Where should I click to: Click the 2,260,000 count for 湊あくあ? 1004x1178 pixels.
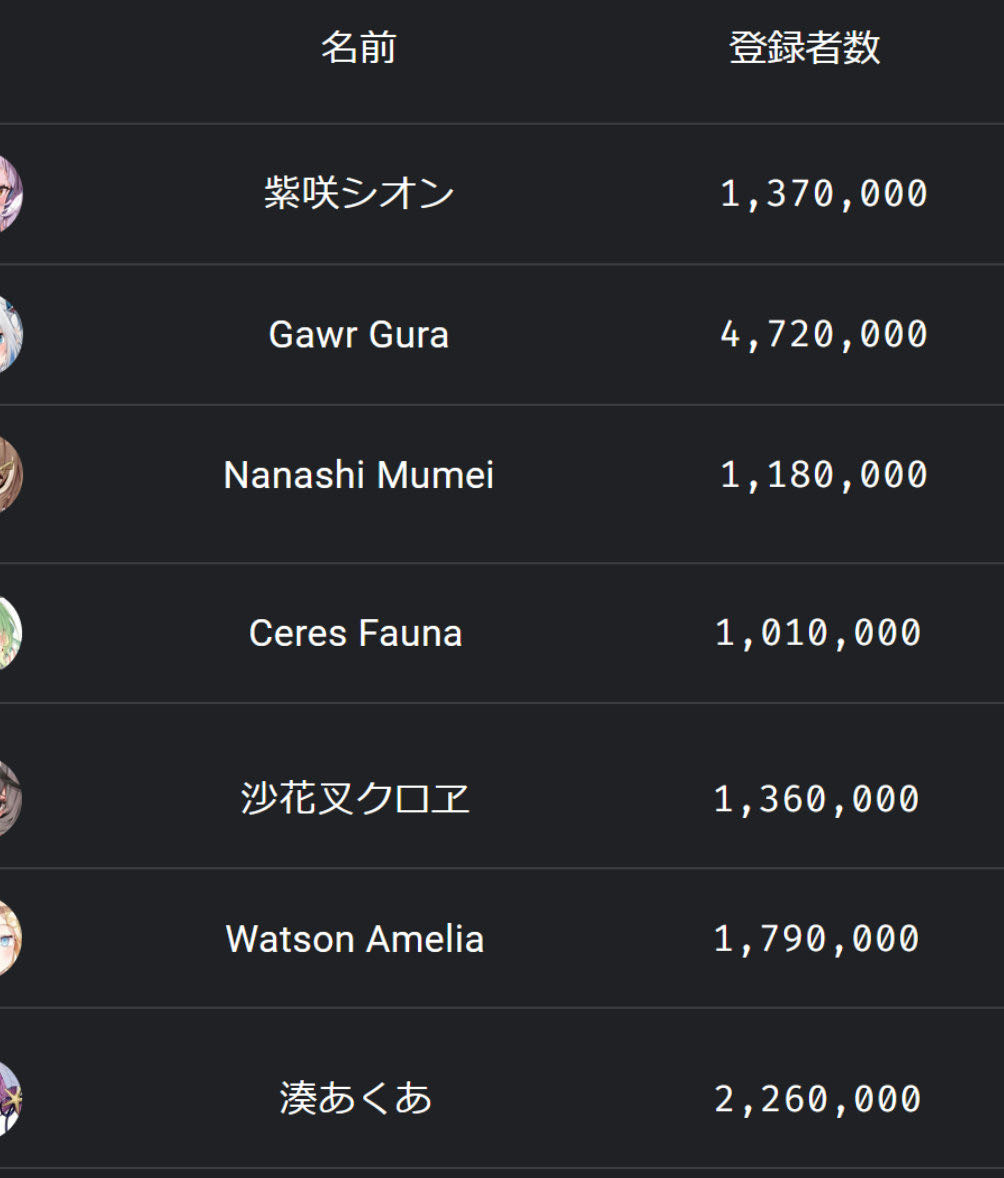817,1099
